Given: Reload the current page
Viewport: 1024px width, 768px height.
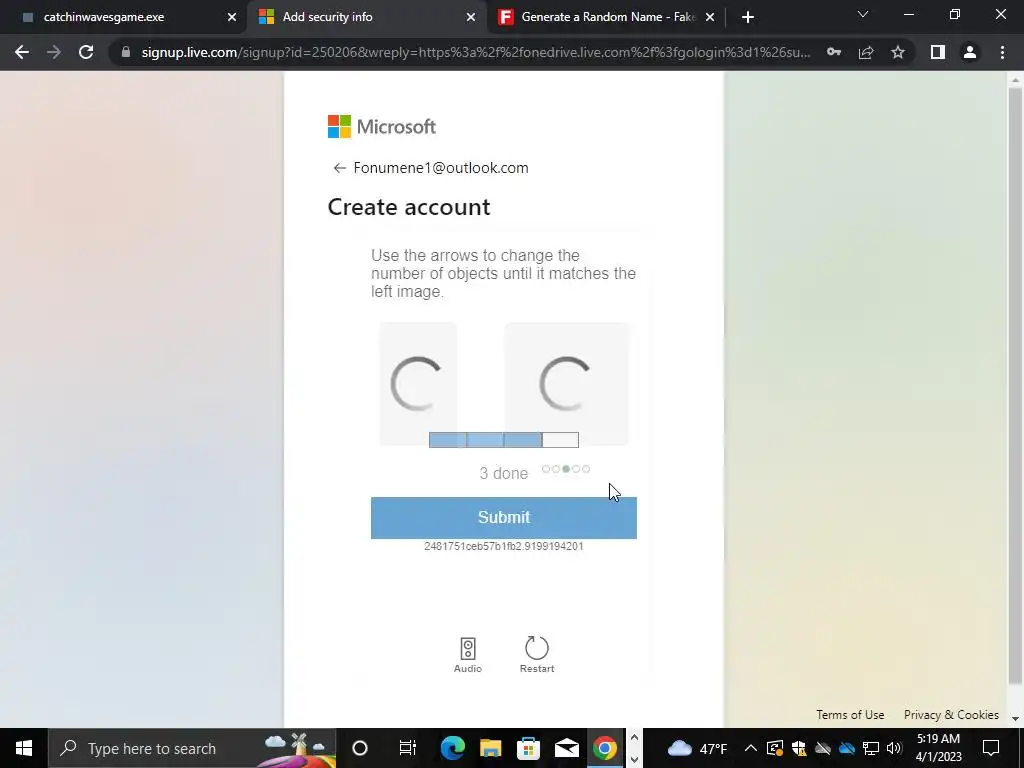Looking at the screenshot, I should [86, 52].
